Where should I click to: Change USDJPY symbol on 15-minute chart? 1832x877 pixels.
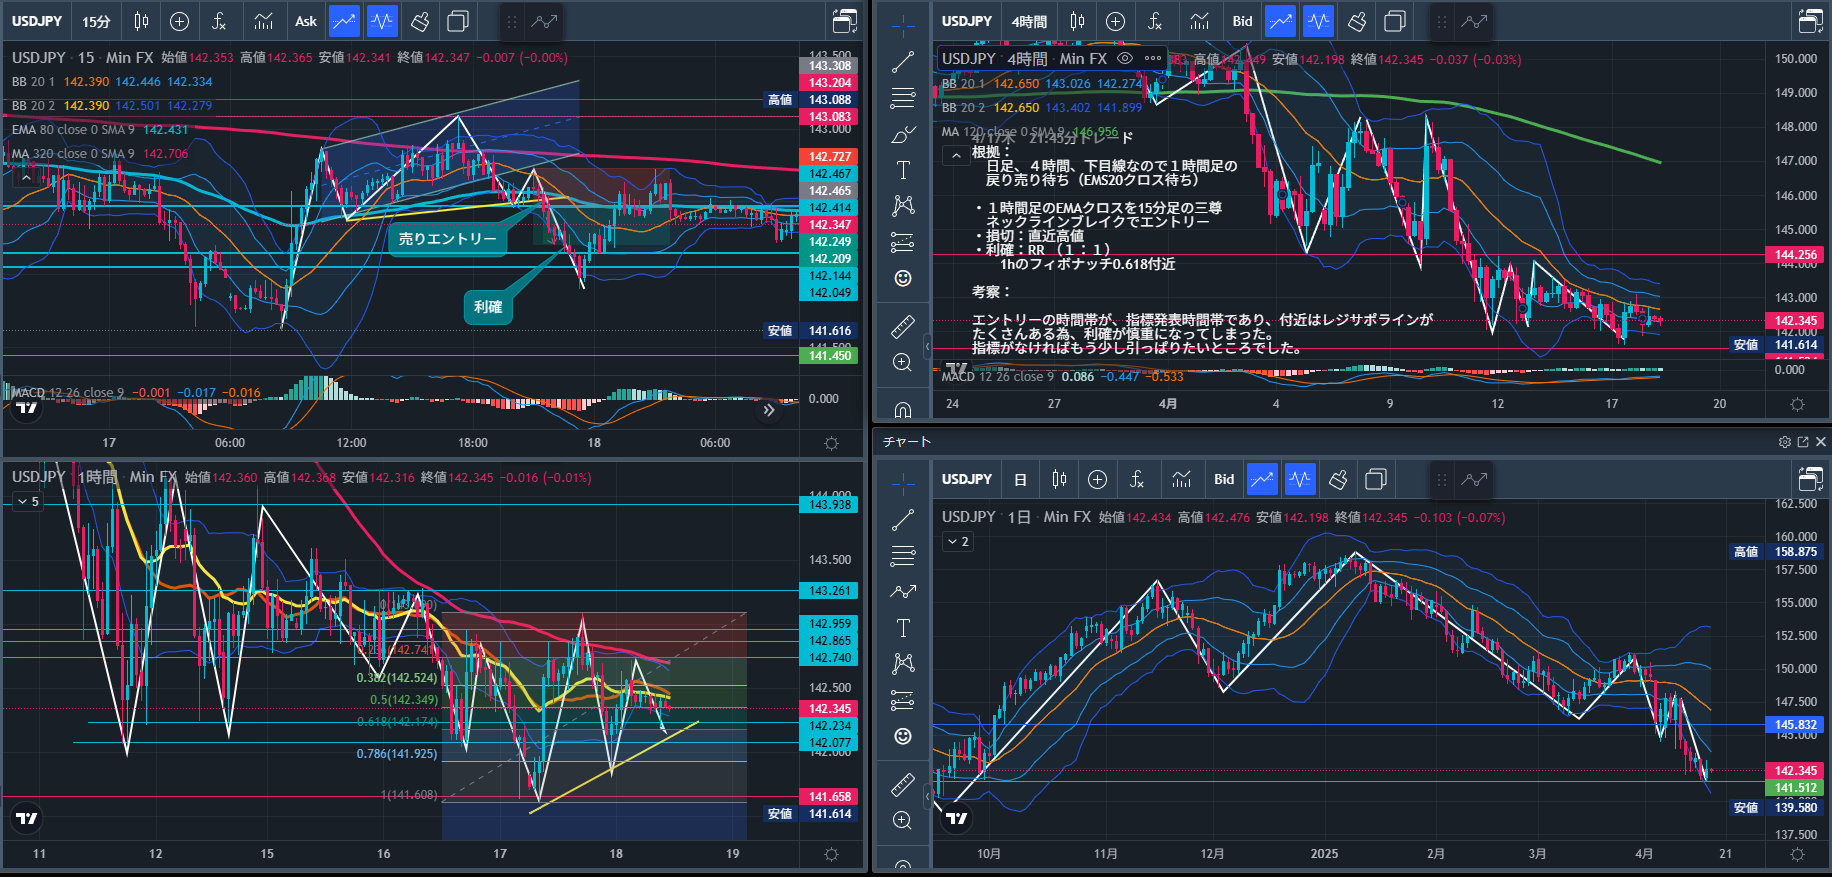(37, 21)
